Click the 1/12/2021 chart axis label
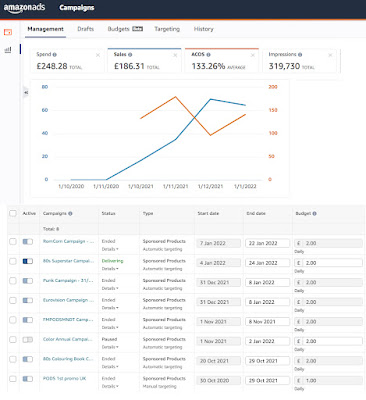Viewport: 366px width, 400px height. click(210, 186)
